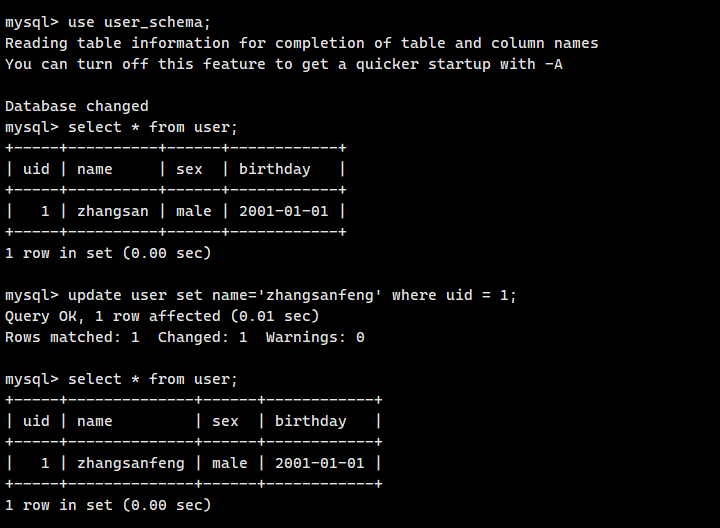This screenshot has height=528, width=720.
Task: Click "2001-01-01" in the first result table
Action: [x=284, y=211]
